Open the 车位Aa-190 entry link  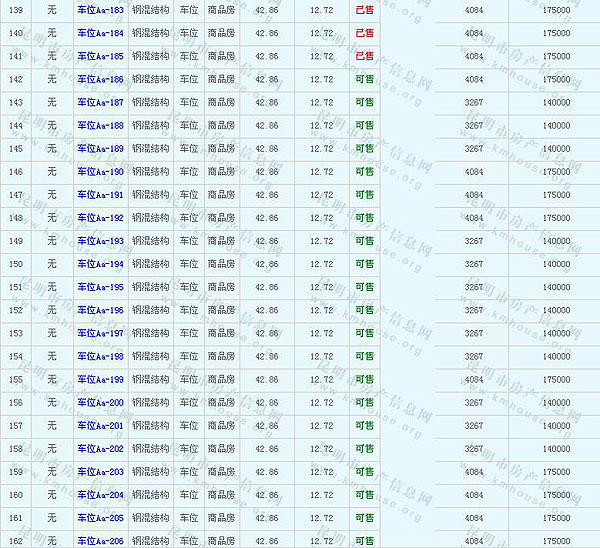pyautogui.click(x=101, y=172)
